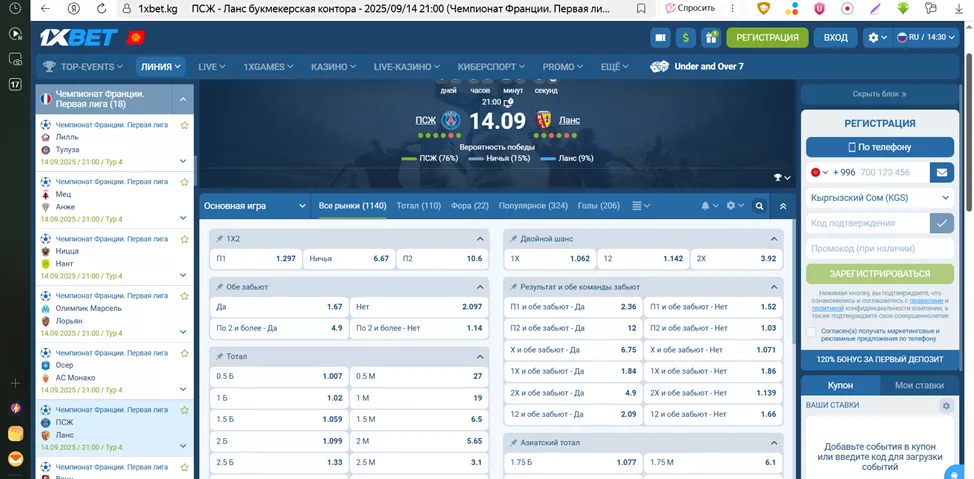Choose По телефону registration method

(x=880, y=147)
